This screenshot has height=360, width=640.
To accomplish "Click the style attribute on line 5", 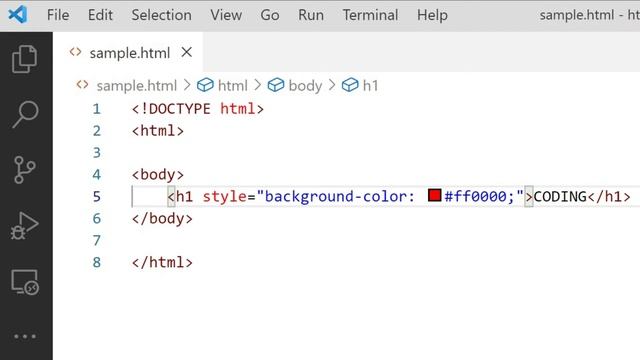I will coord(224,197).
